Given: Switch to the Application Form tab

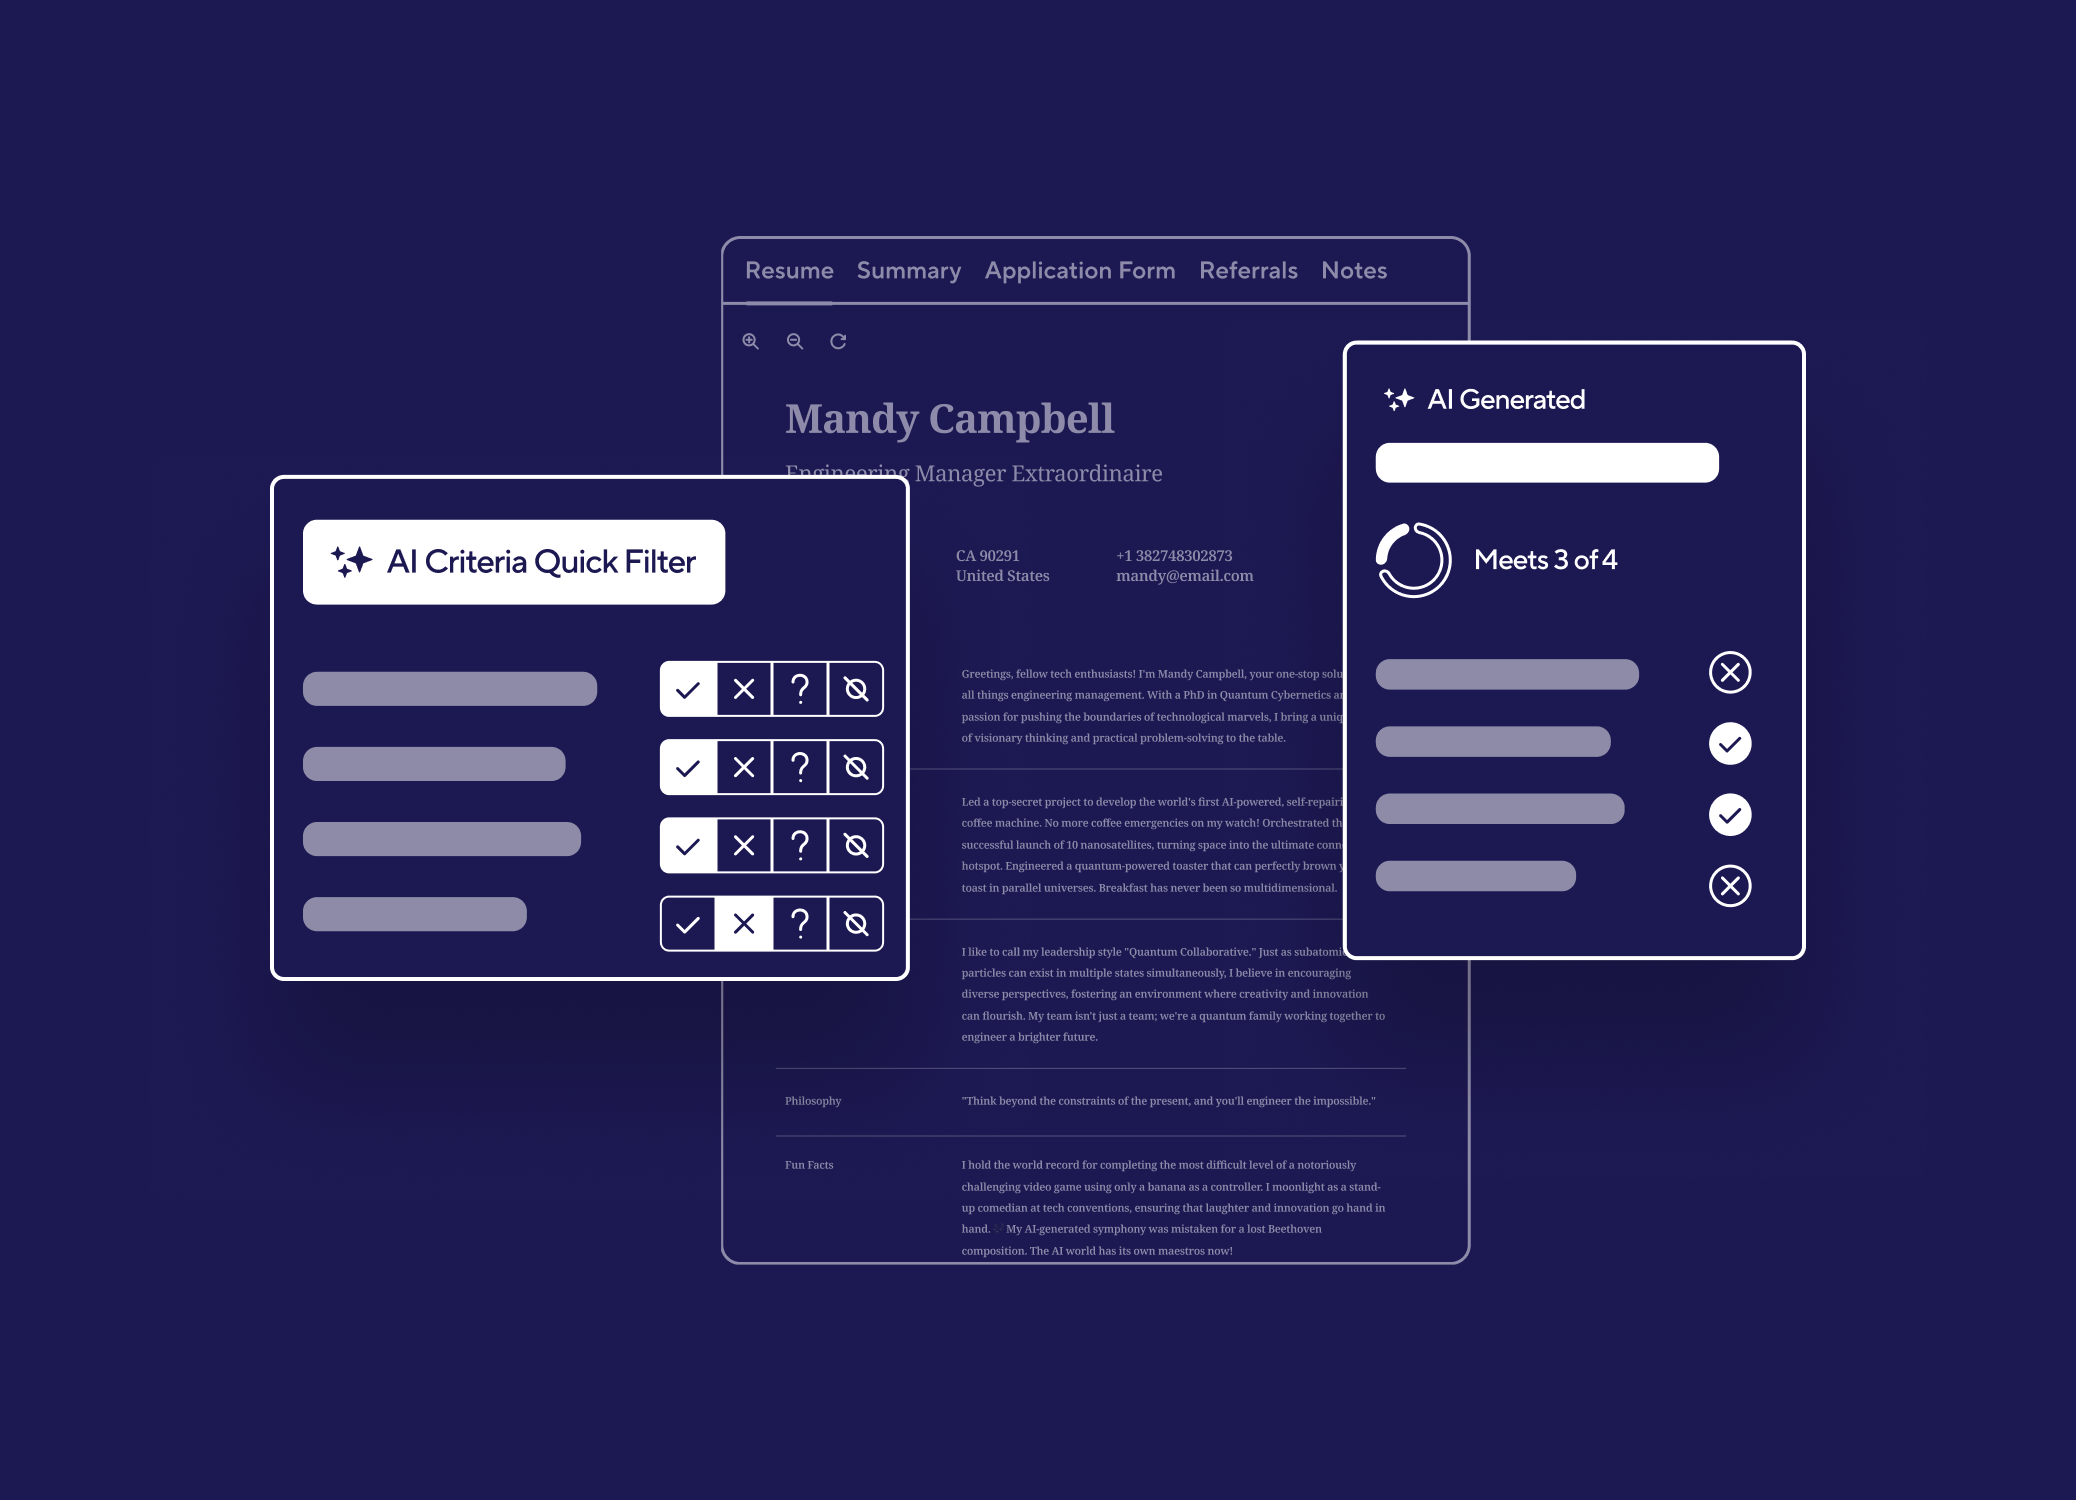Looking at the screenshot, I should (x=1080, y=271).
